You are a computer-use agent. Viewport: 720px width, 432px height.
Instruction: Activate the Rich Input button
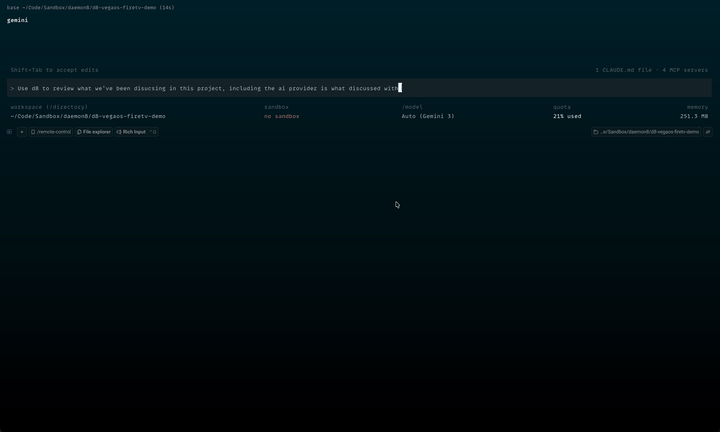pos(136,132)
